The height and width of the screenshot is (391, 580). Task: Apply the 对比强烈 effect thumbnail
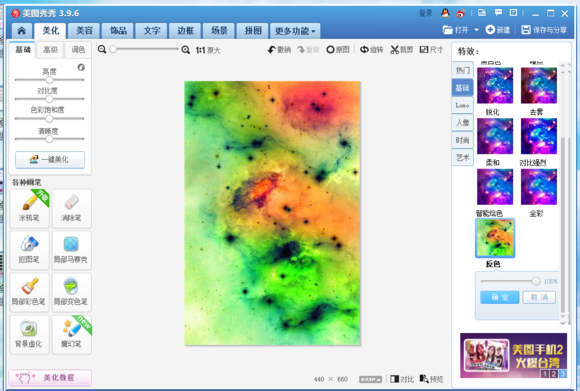point(539,136)
